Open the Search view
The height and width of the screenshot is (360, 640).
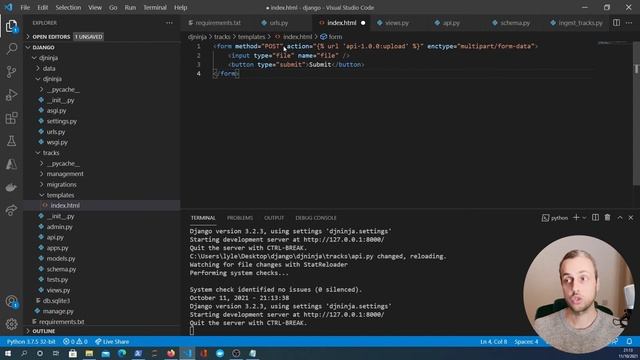pos(11,49)
